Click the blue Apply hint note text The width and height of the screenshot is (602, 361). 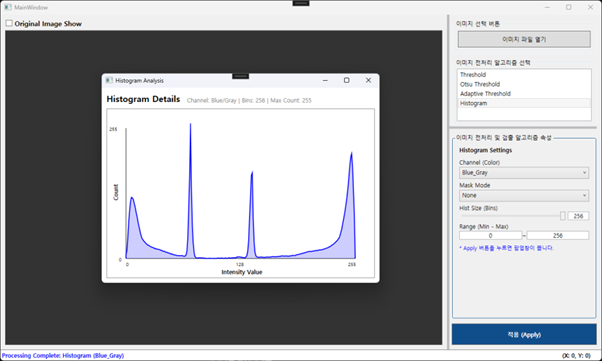click(x=506, y=248)
